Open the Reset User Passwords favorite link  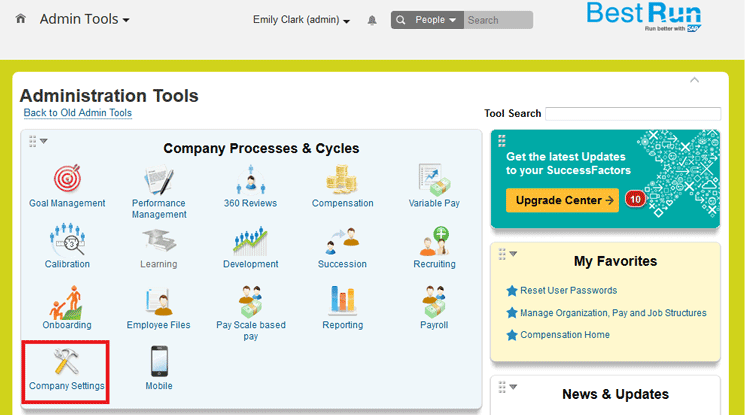568,291
